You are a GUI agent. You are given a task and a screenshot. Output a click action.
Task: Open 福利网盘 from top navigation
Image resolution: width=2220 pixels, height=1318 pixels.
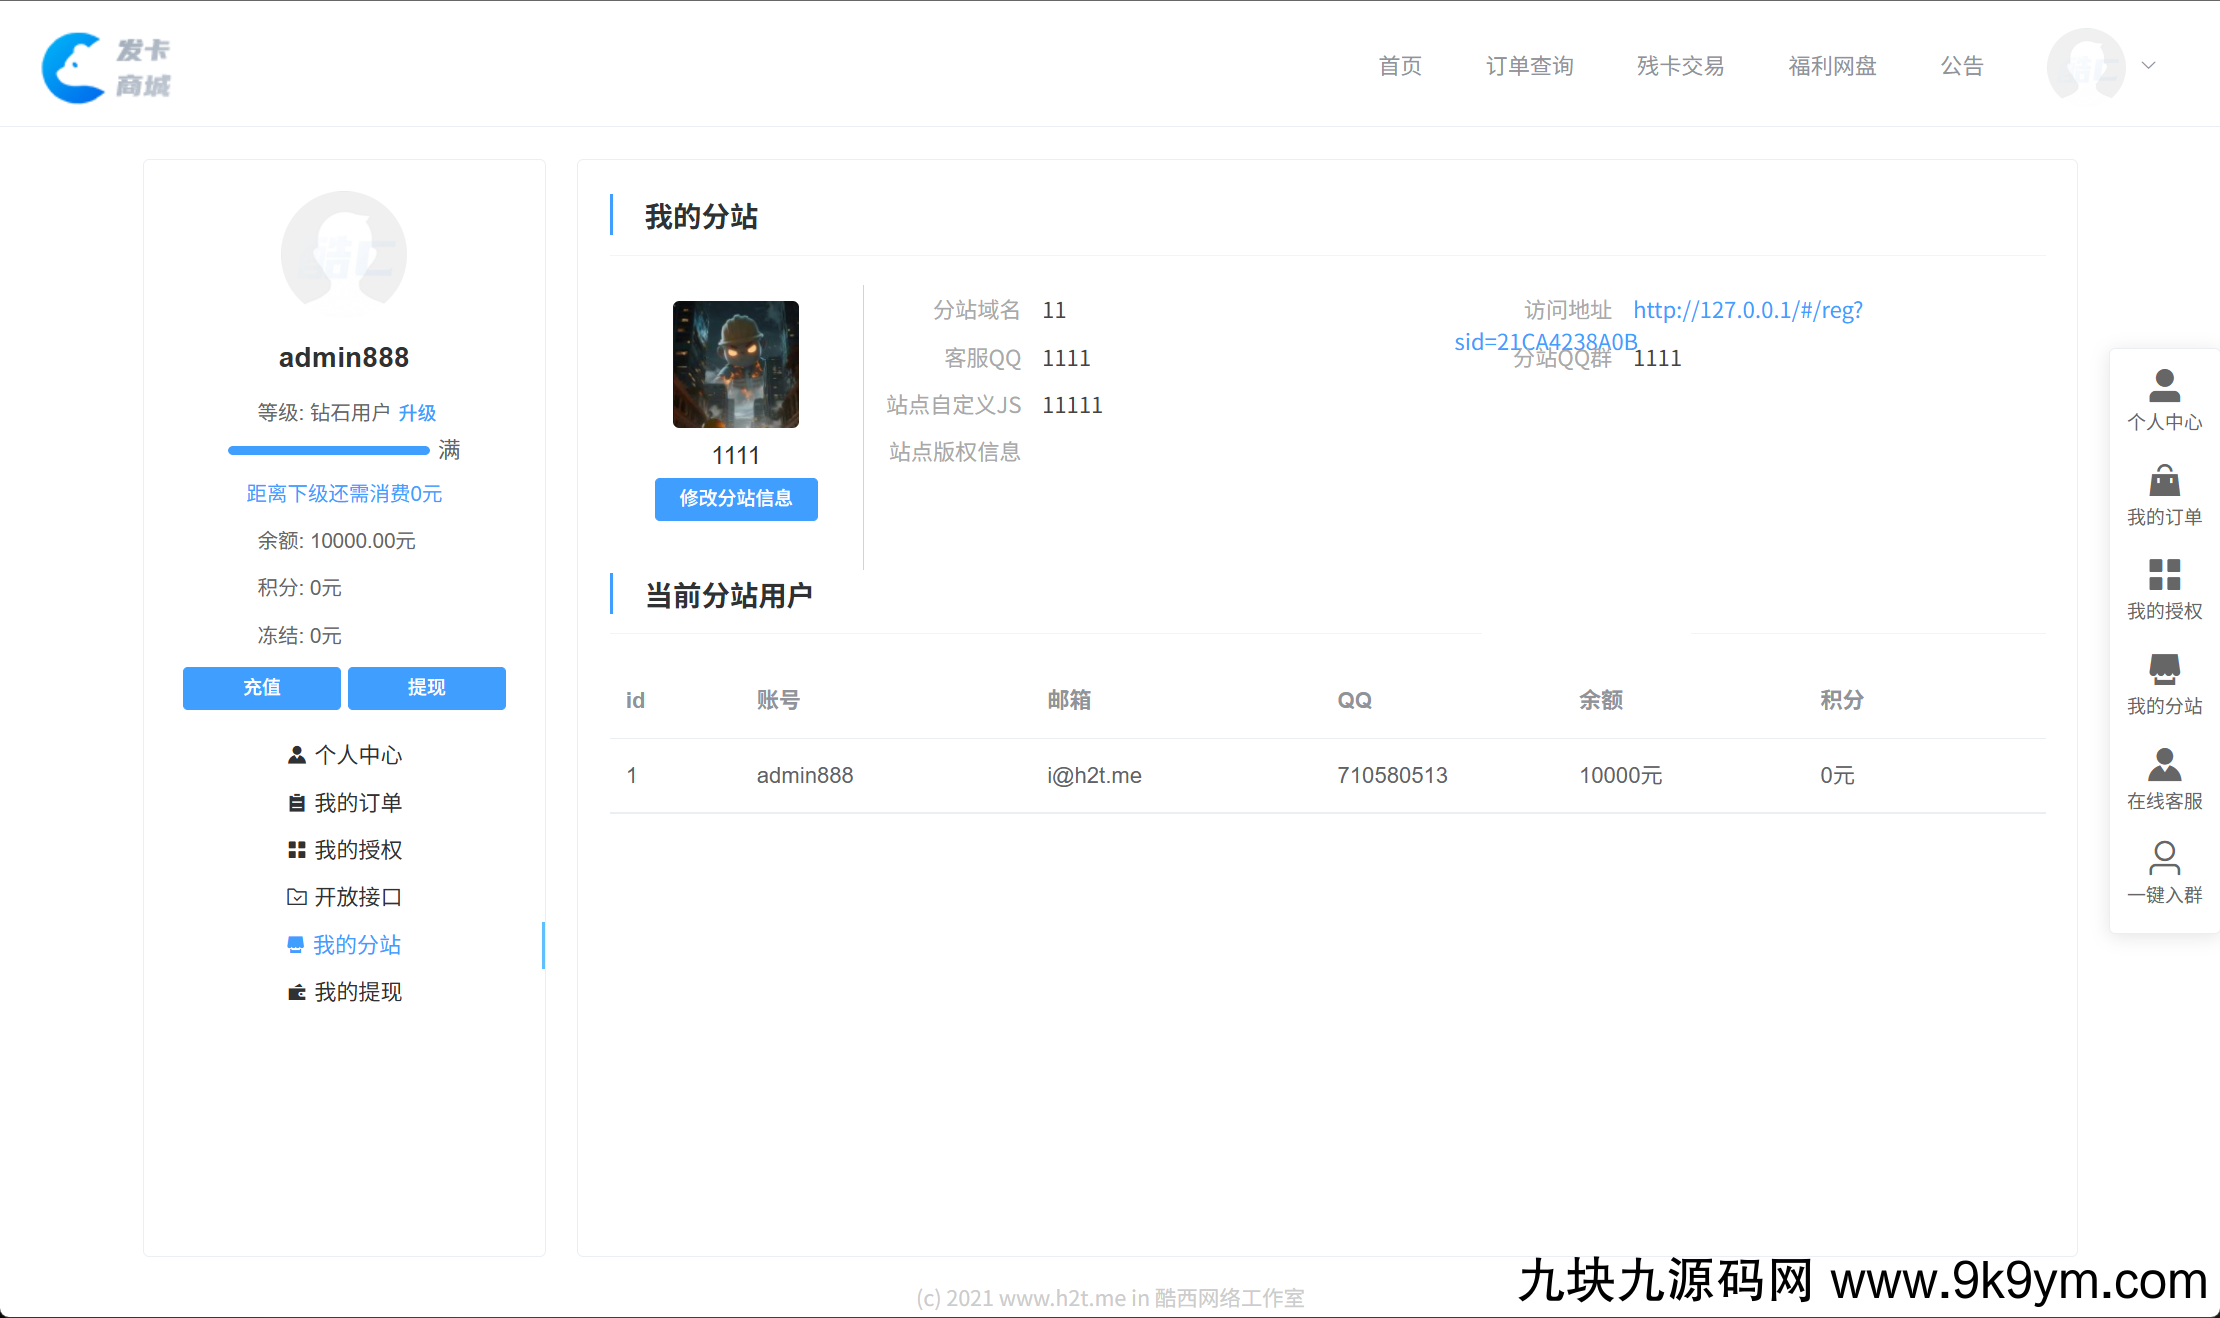(1832, 66)
